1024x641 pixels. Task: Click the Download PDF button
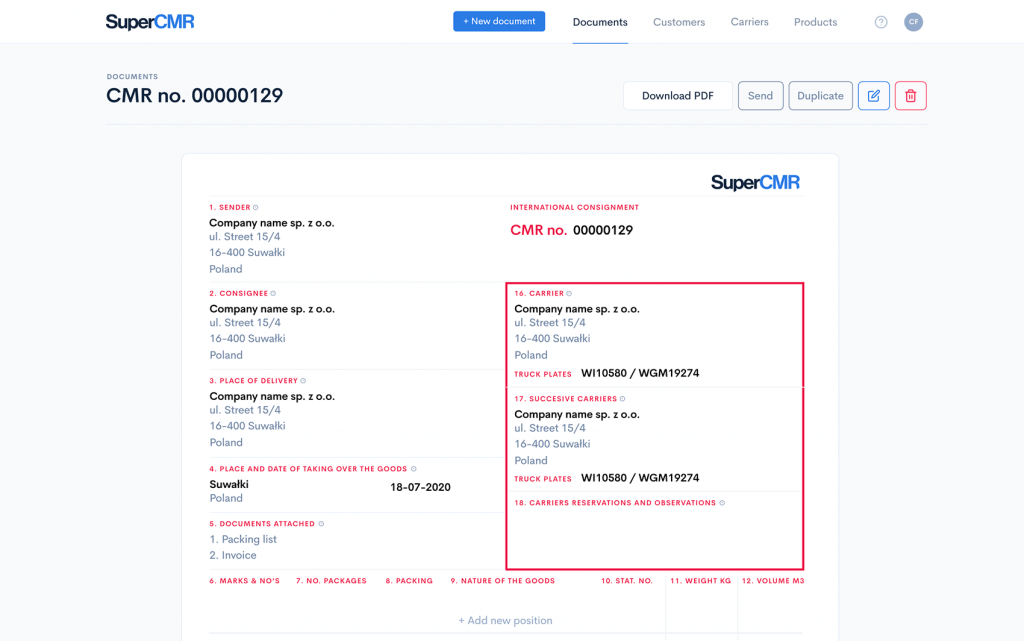677,96
